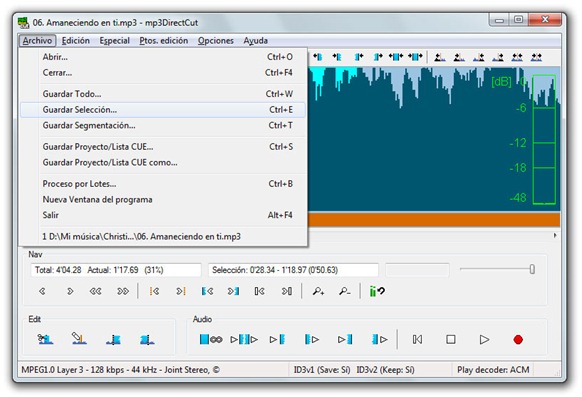Stop playback with the square Stop button
582x397 pixels.
click(x=451, y=339)
